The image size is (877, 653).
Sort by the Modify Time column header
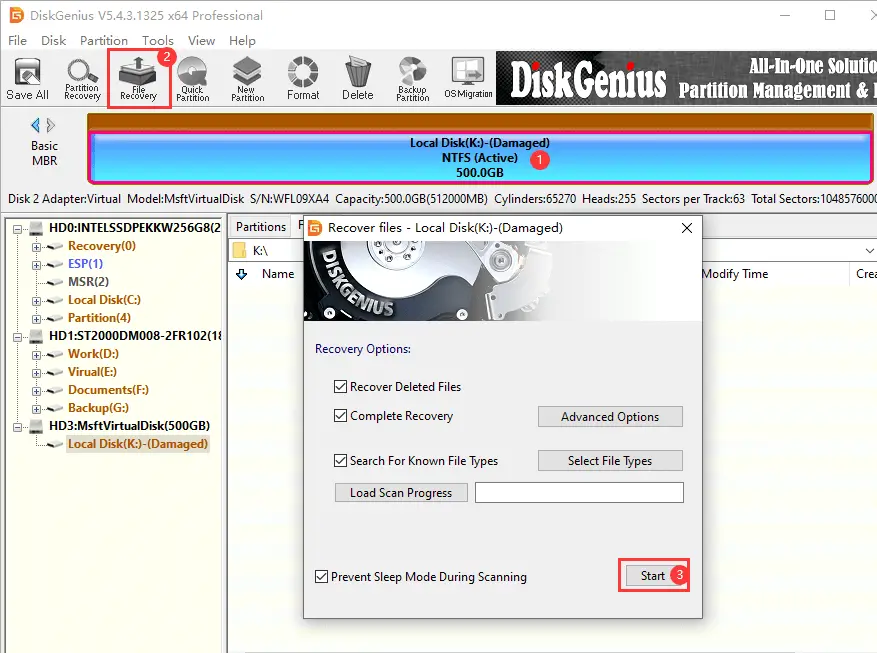(x=735, y=274)
